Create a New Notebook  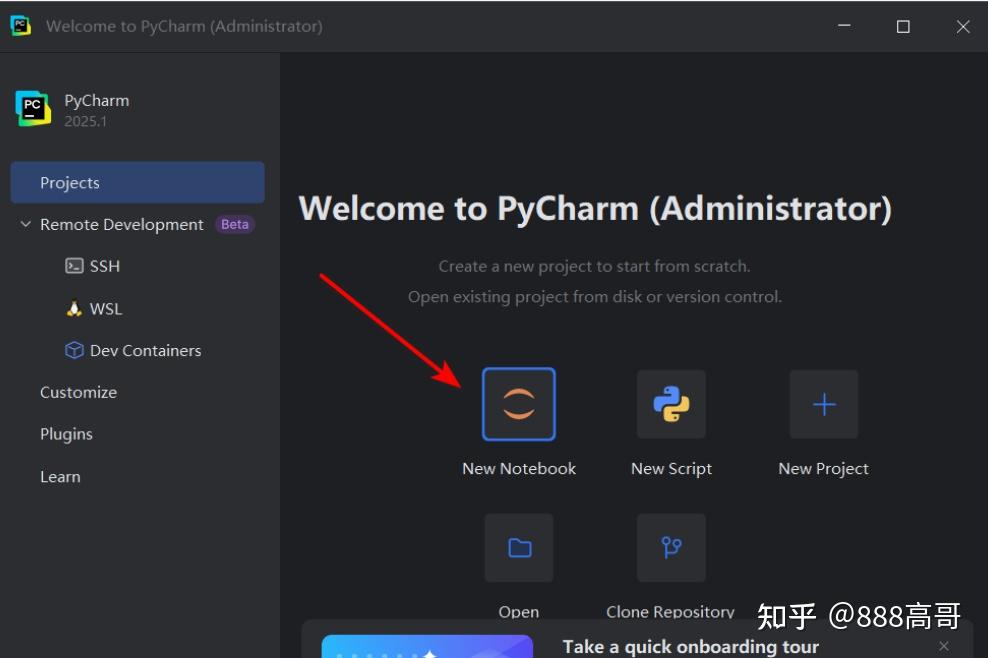click(x=518, y=404)
